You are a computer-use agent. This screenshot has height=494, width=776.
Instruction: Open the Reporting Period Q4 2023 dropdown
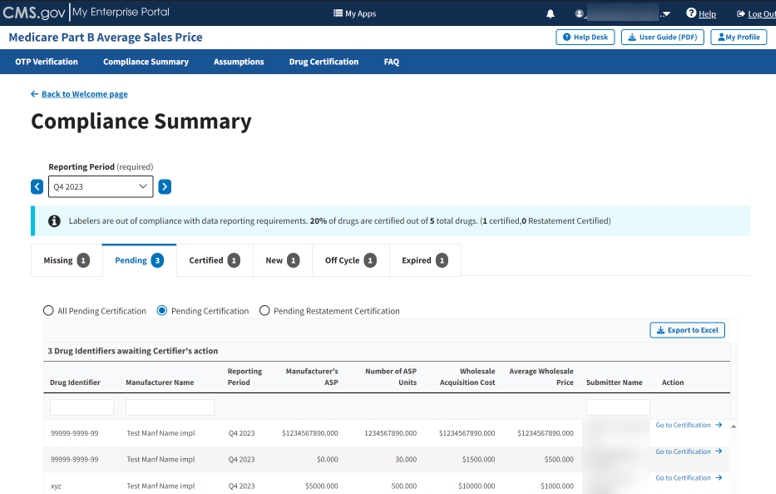(101, 186)
